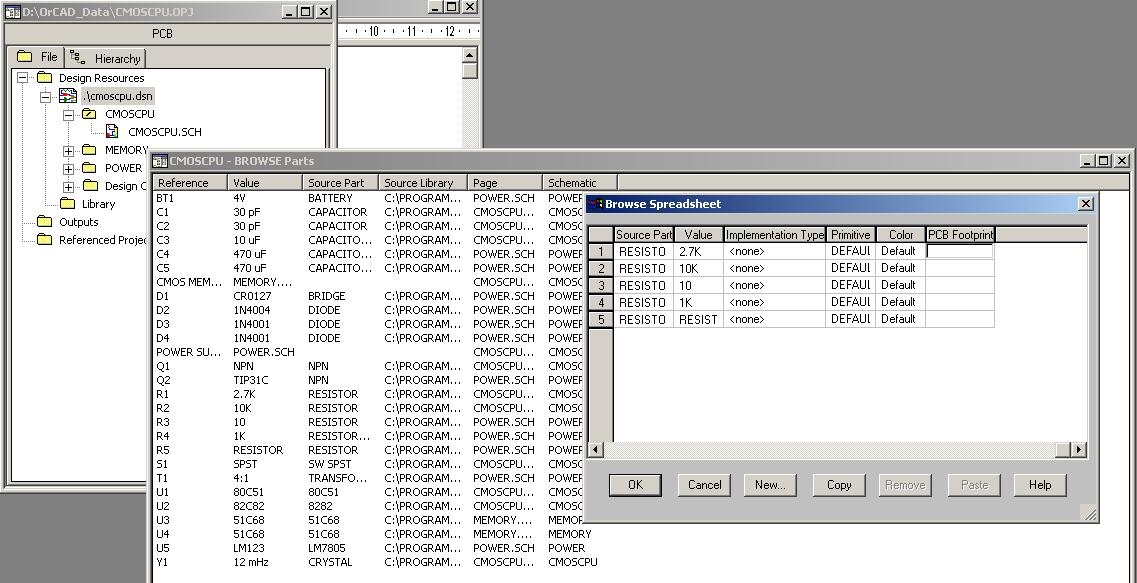Click scroll up arrow in schematic window

coord(470,55)
